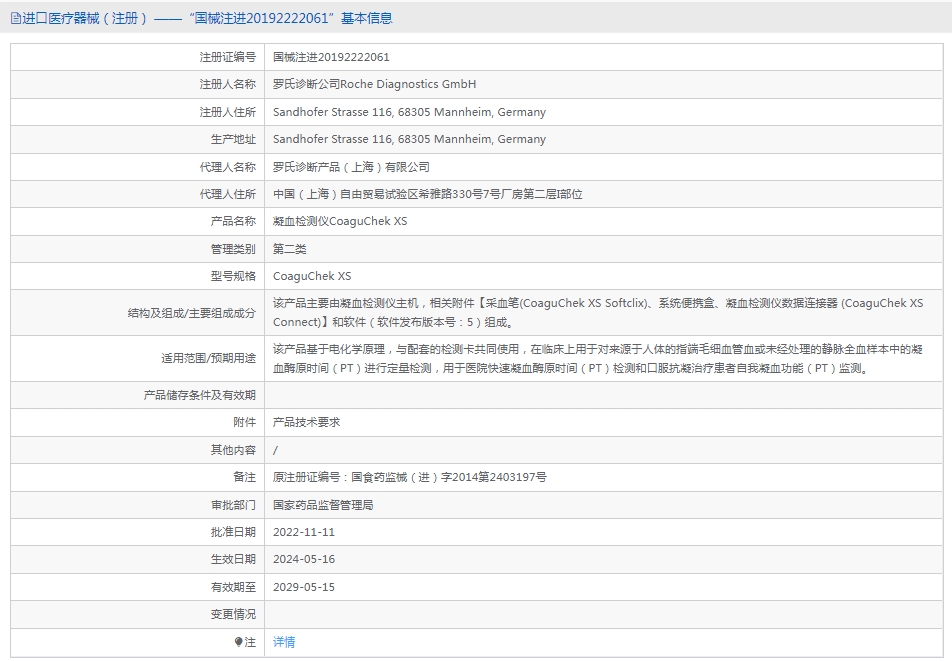Image resolution: width=952 pixels, height=661 pixels.
Task: Select the 注册人住所 address value
Action: [409, 112]
